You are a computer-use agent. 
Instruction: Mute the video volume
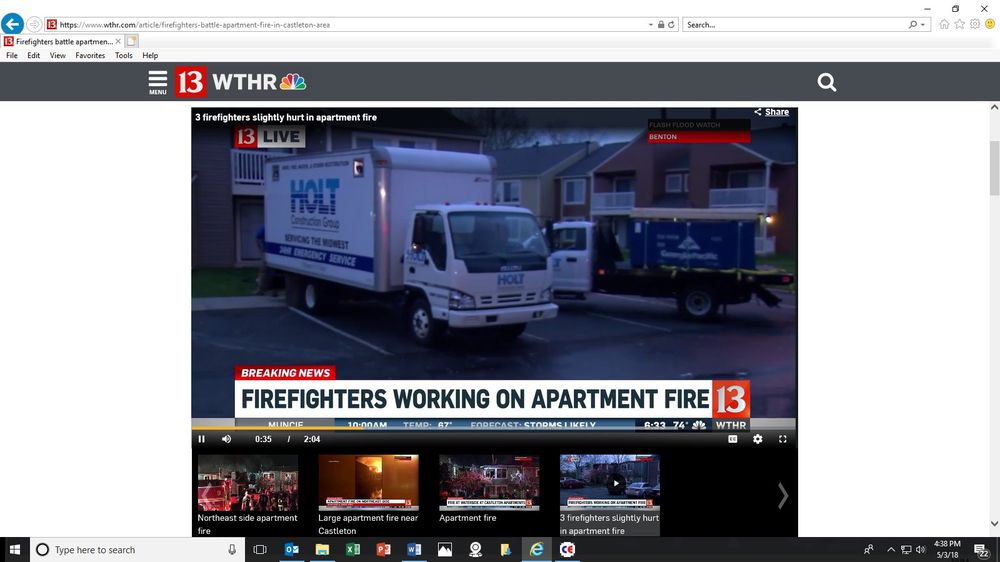coord(226,439)
